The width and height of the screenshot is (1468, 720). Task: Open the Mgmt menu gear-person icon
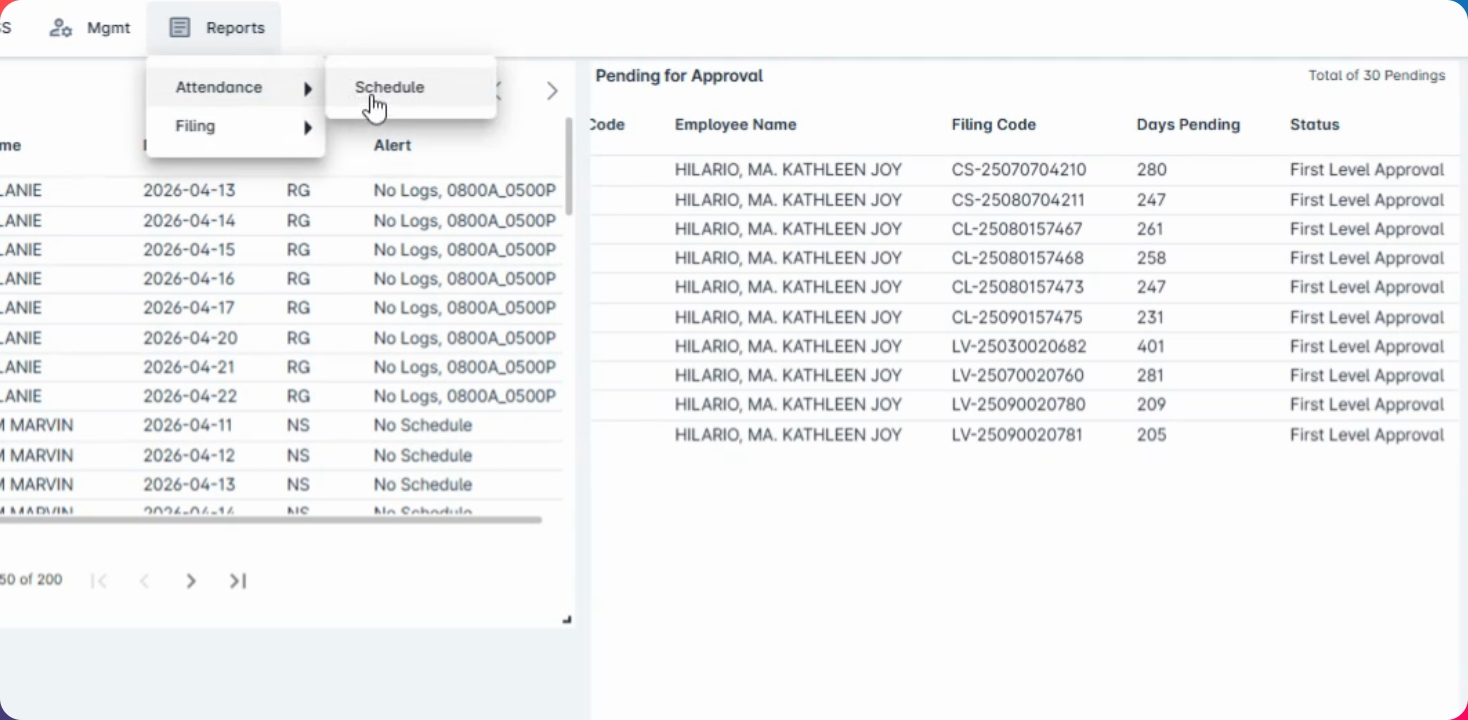(x=60, y=28)
